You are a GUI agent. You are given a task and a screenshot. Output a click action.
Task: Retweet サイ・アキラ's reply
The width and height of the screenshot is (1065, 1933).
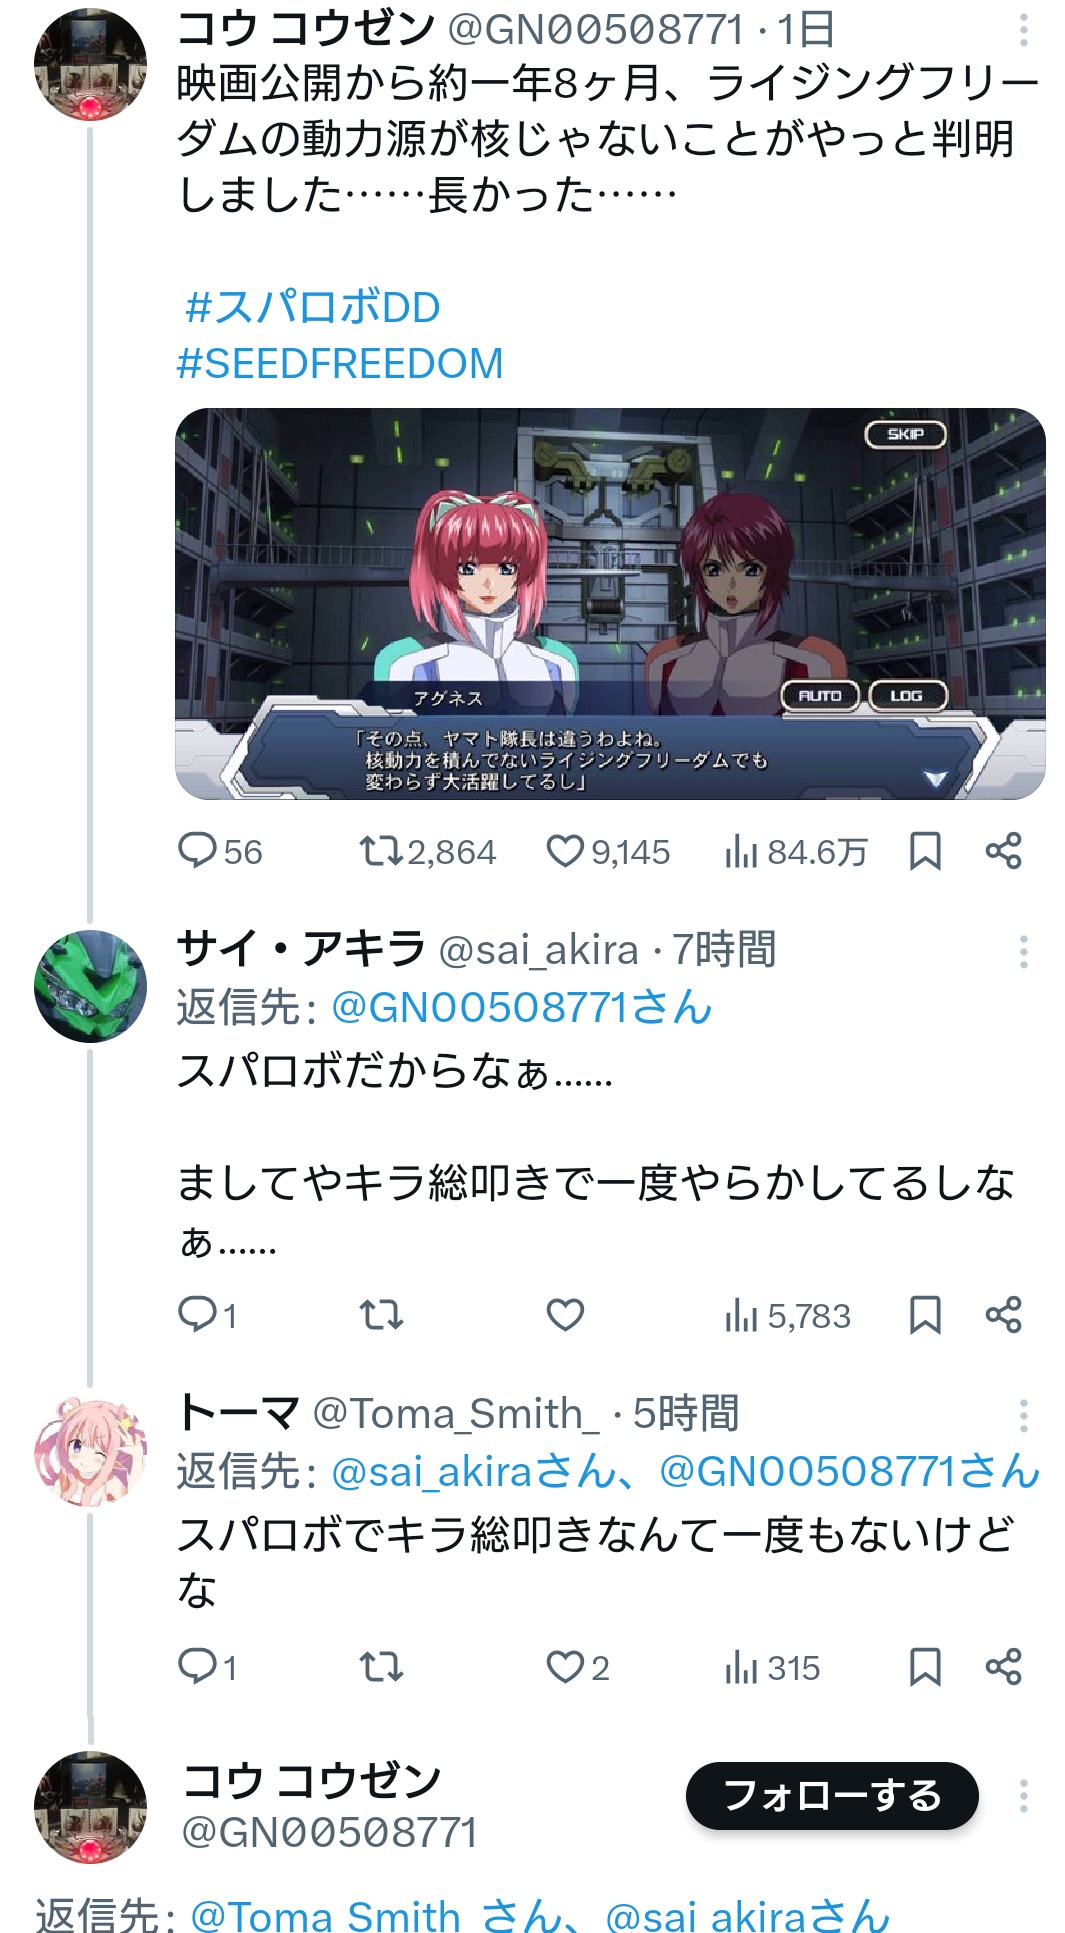(381, 1315)
